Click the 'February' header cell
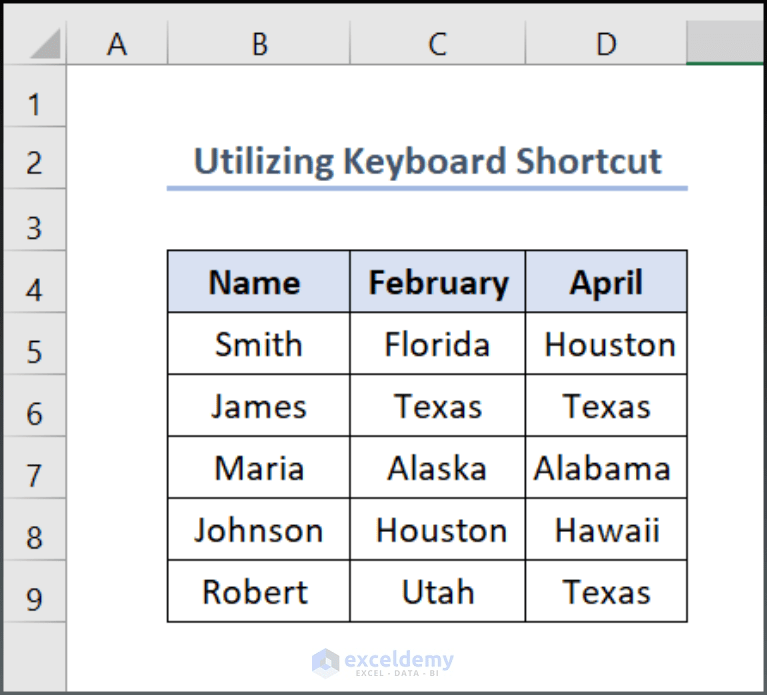 pos(438,282)
